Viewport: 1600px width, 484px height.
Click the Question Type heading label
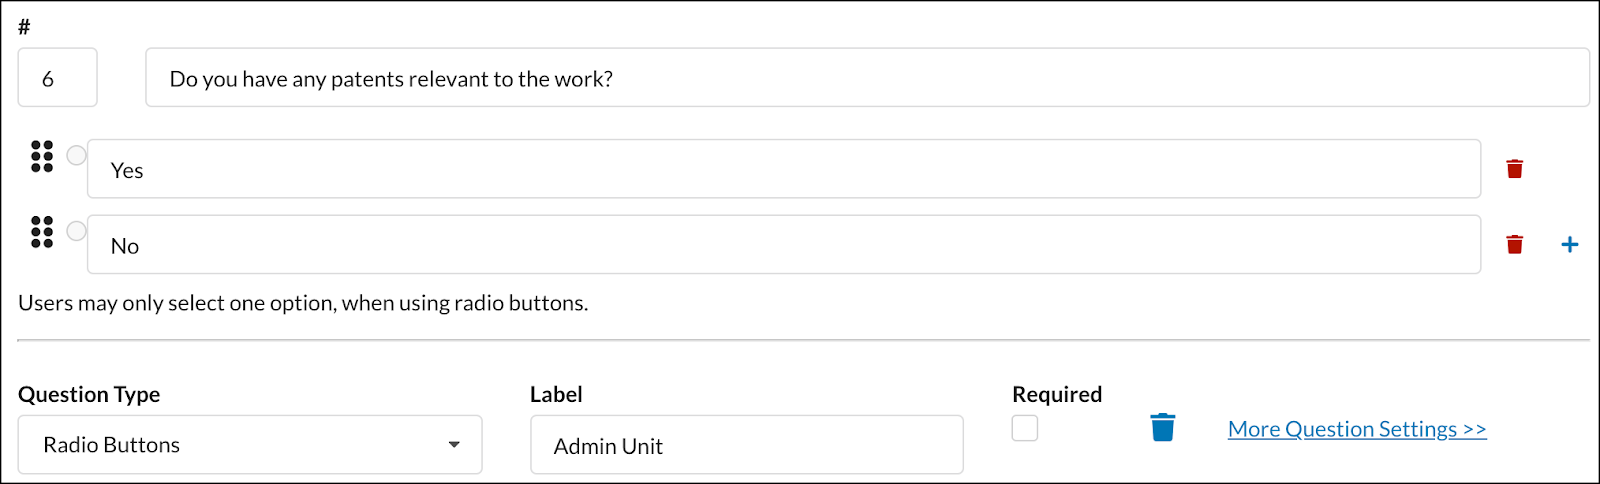tap(89, 394)
